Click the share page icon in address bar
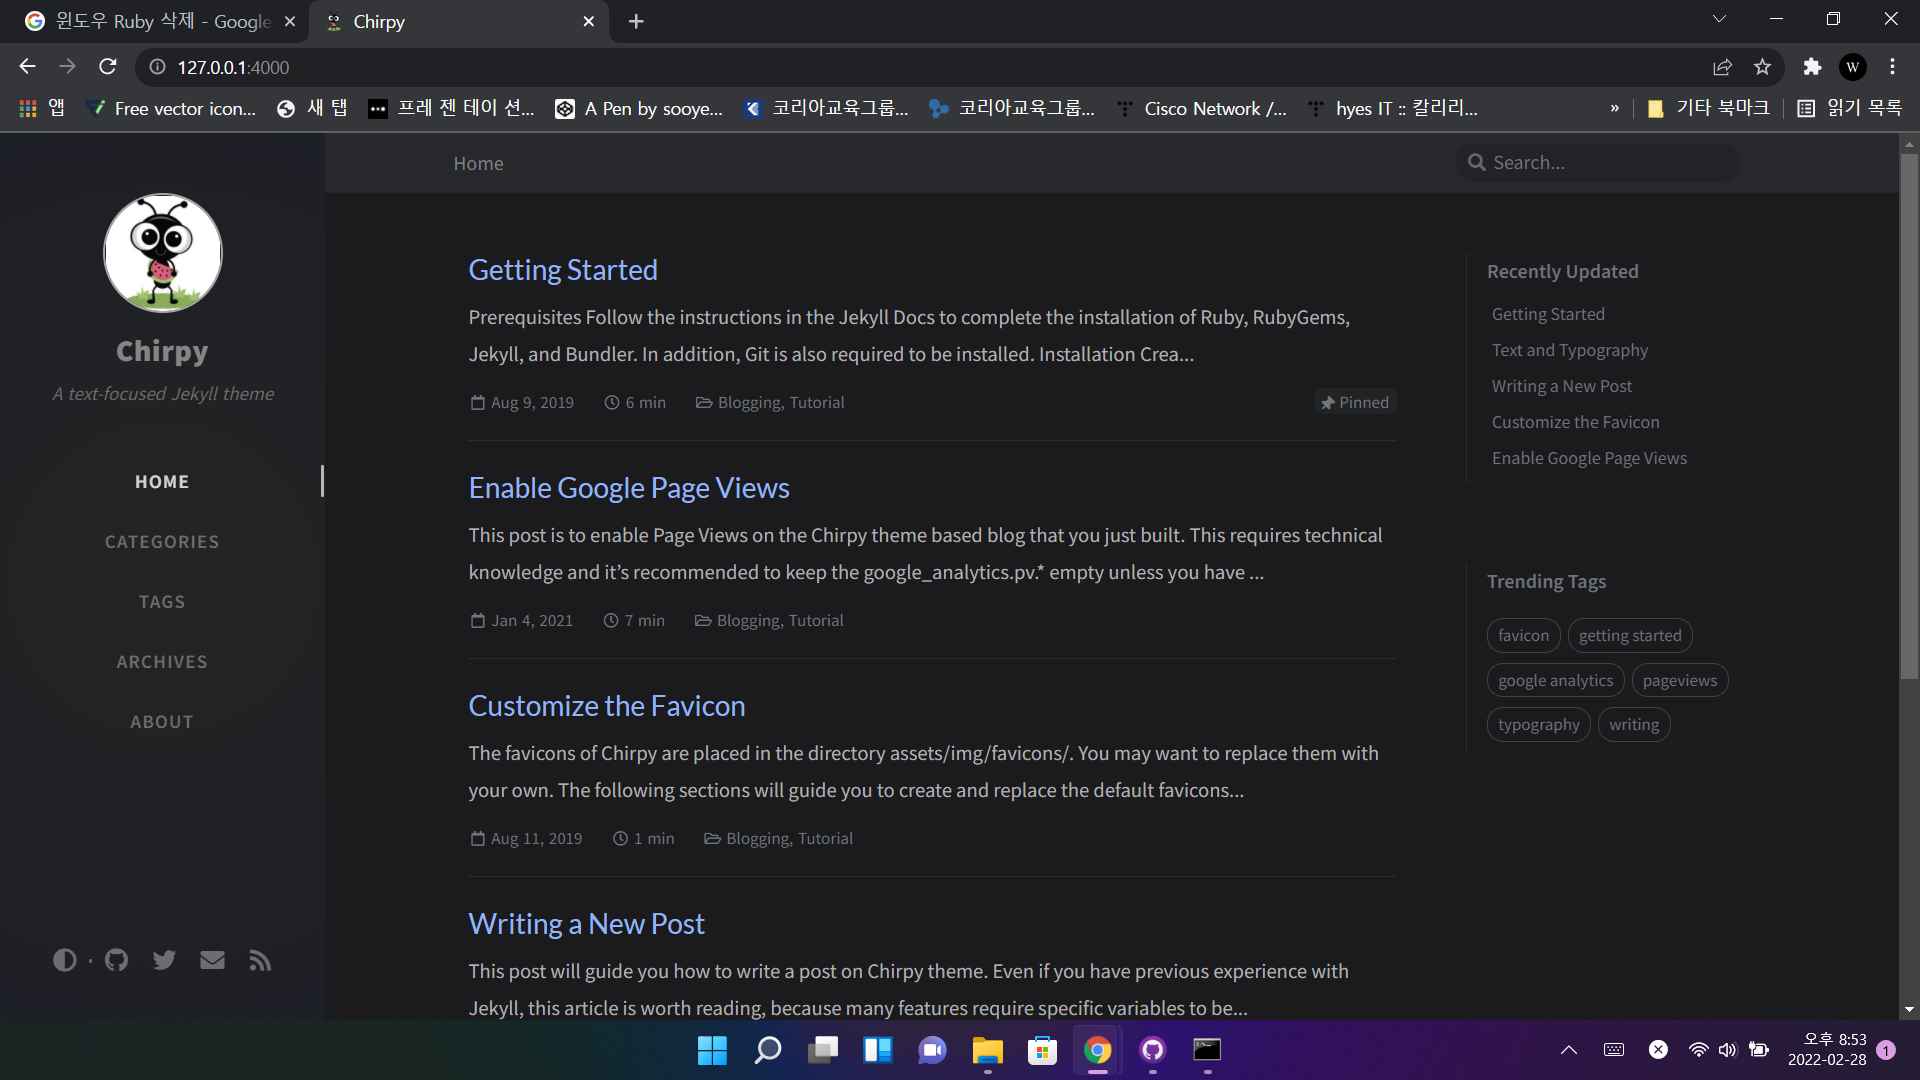 [1722, 67]
